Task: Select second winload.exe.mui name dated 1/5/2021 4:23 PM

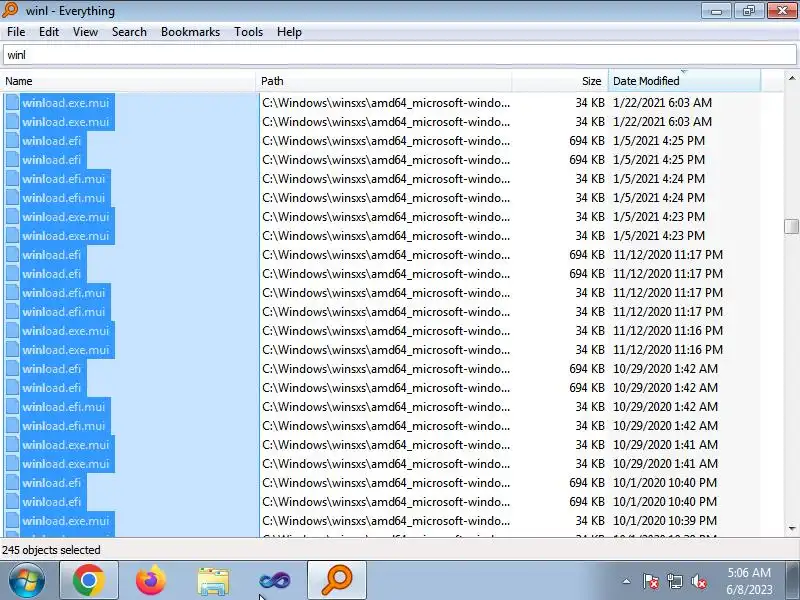Action: click(66, 236)
